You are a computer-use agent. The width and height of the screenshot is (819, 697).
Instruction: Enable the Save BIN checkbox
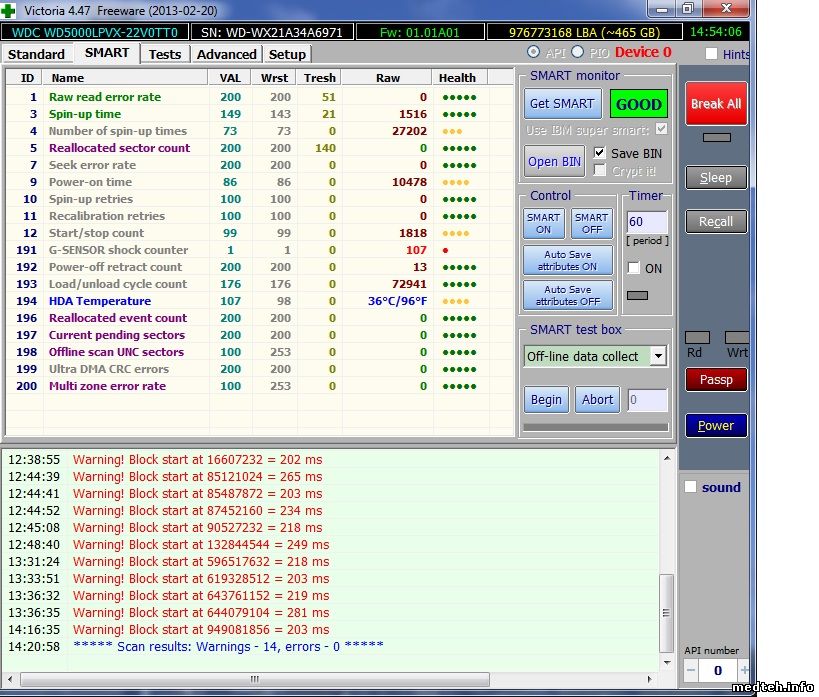coord(600,153)
